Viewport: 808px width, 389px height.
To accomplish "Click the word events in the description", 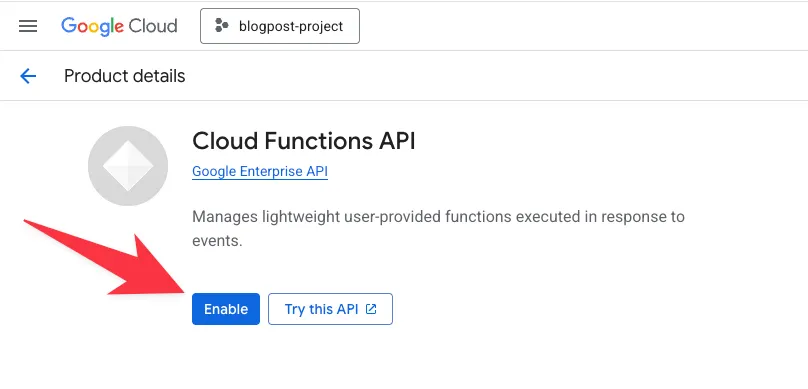I will click(215, 241).
